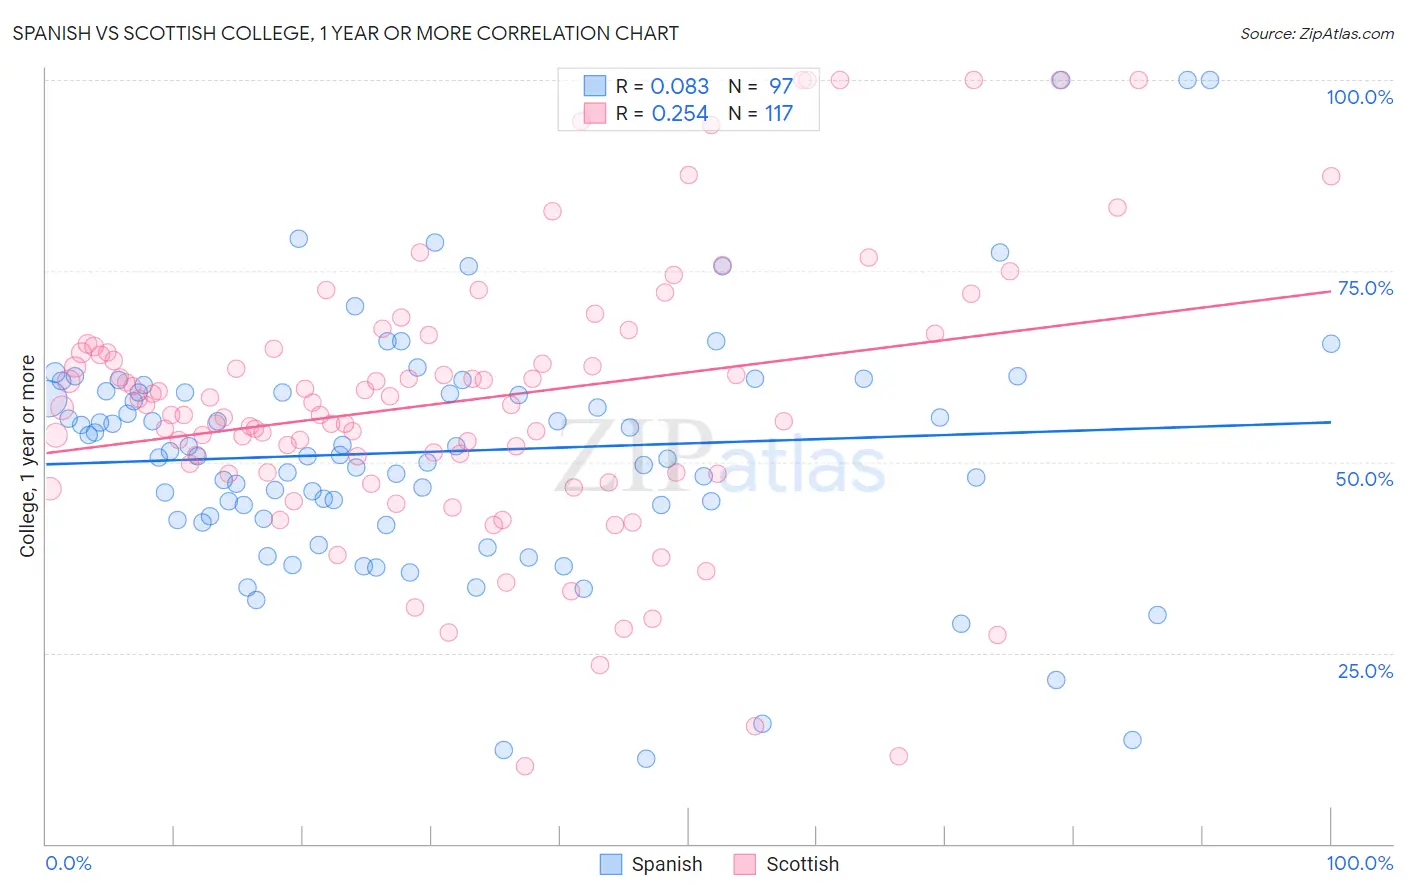Click the College, 1 year or more axis title
This screenshot has width=1406, height=892.
point(28,456)
